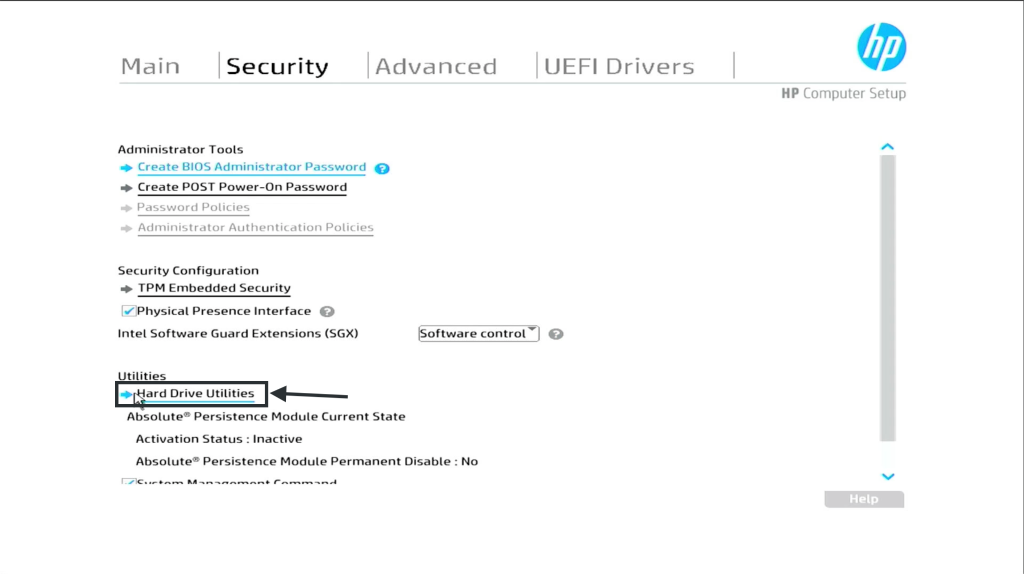
Task: Go to the UEFI Drivers tab
Action: click(619, 66)
